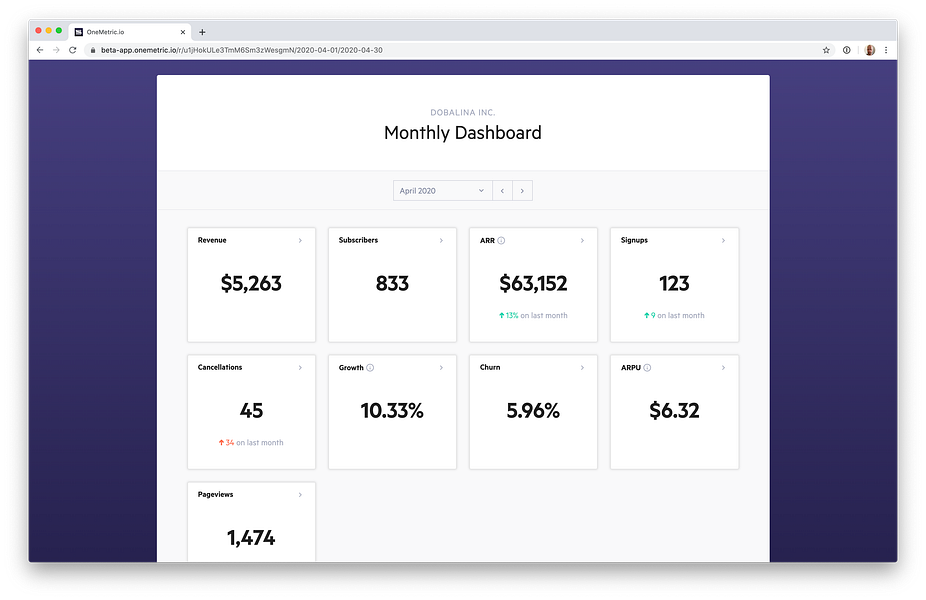Click the ARR info icon
This screenshot has height=600, width=926.
coord(501,240)
